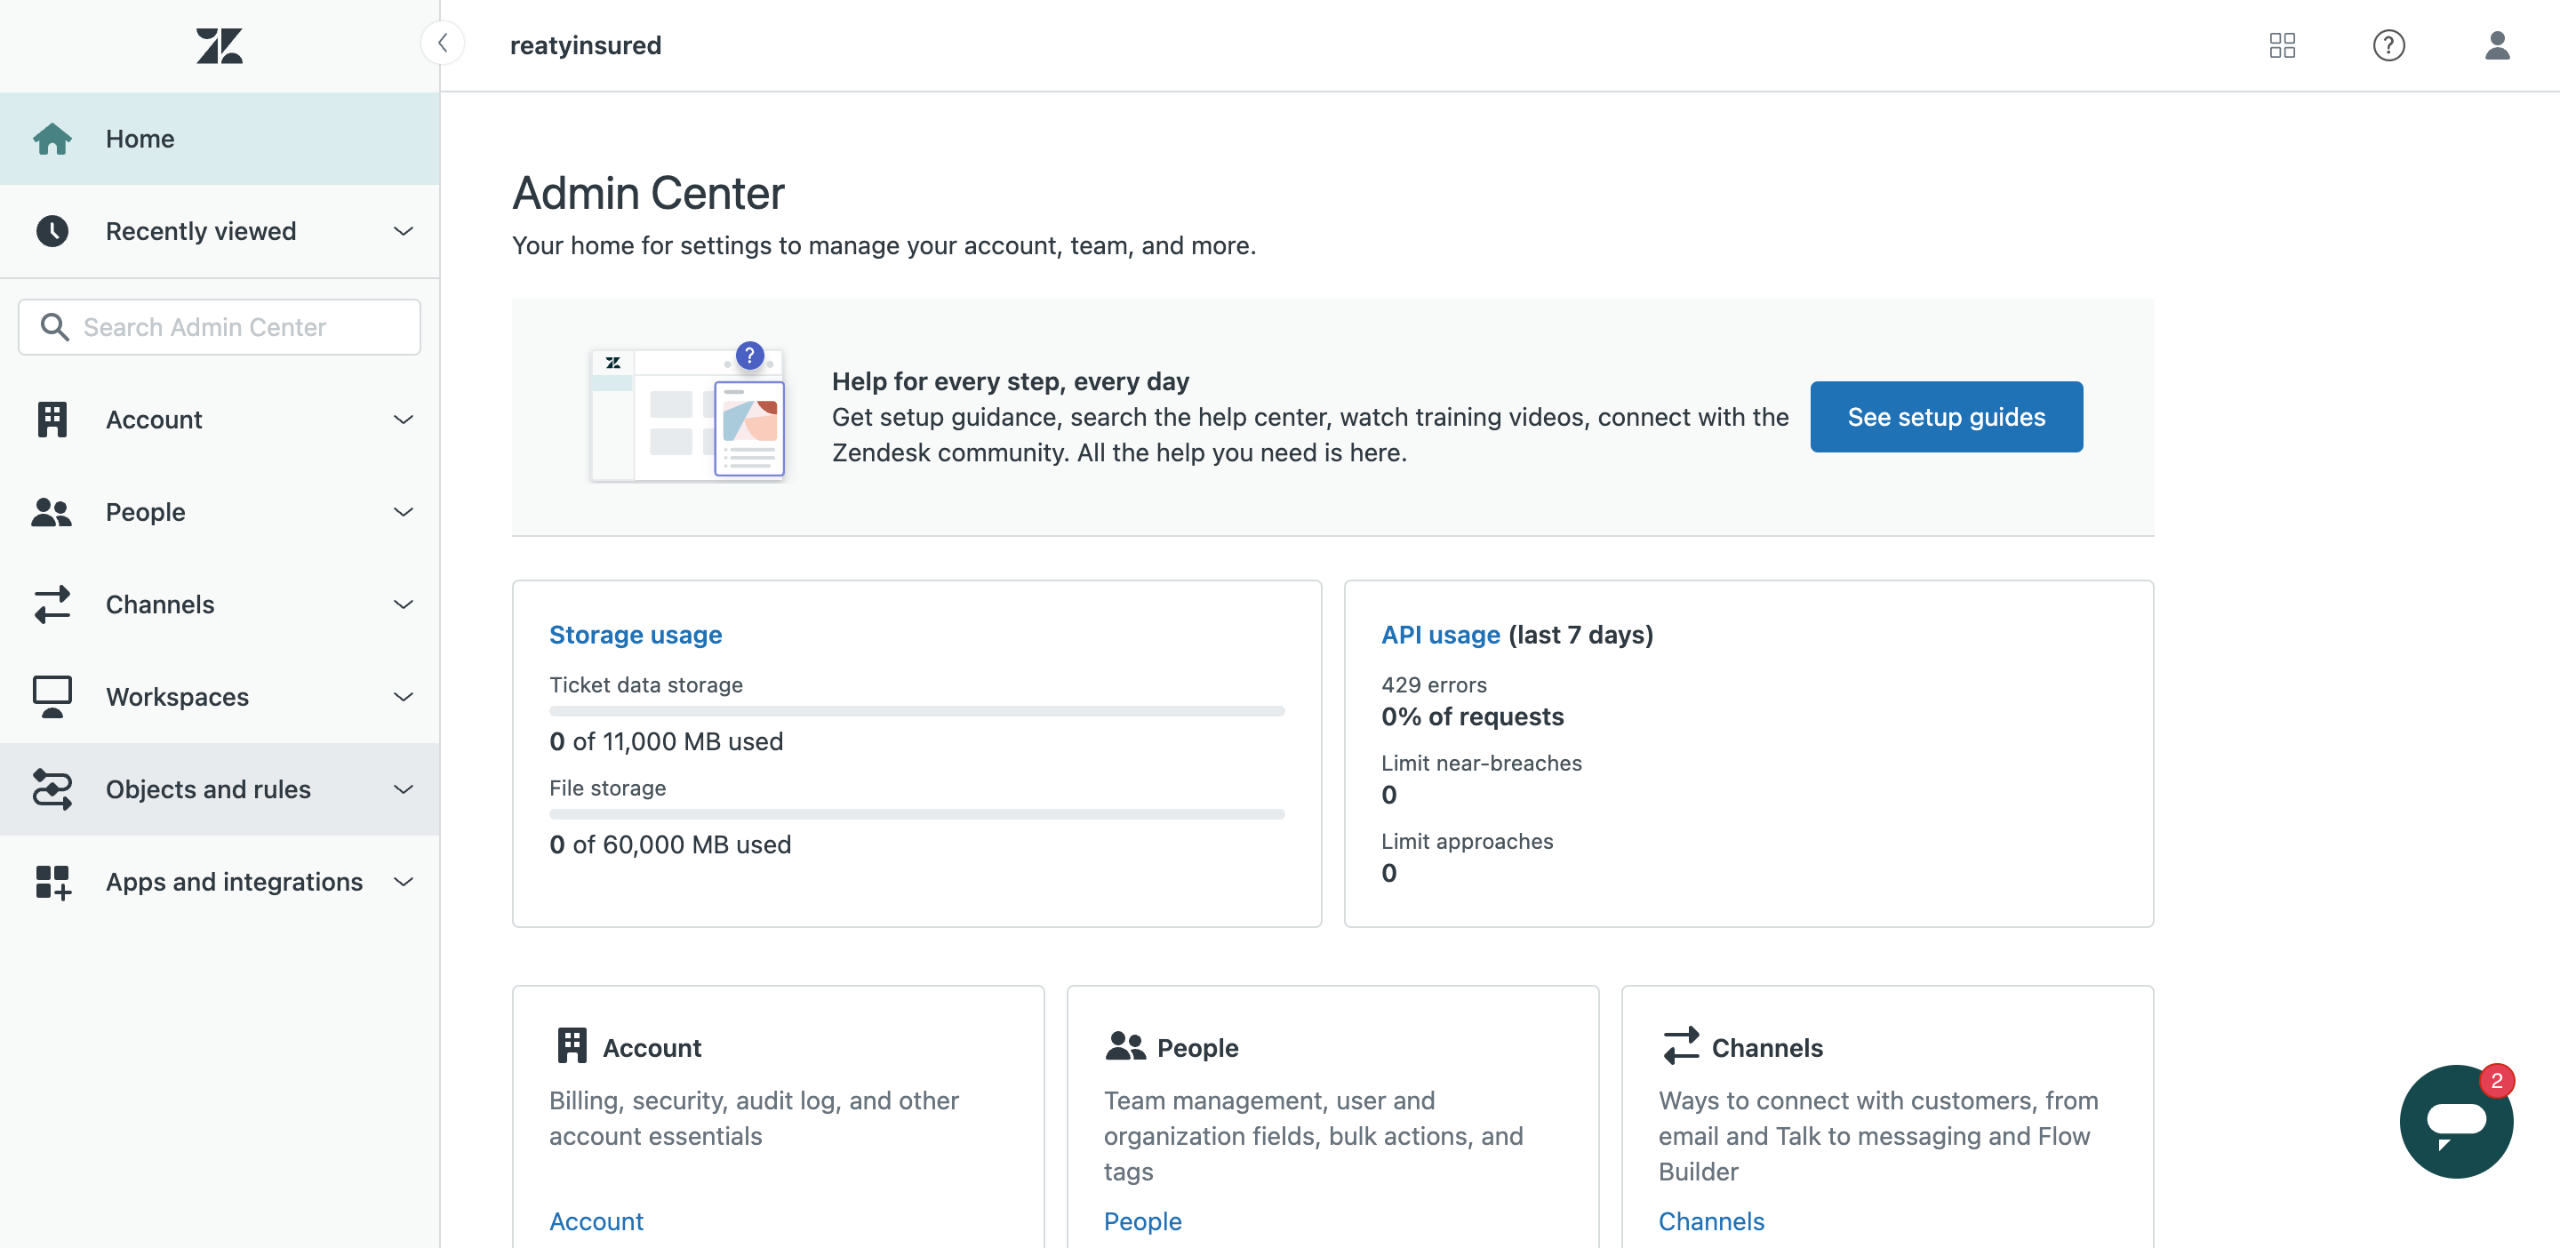Open the Zendesk products grid icon

tap(2282, 45)
